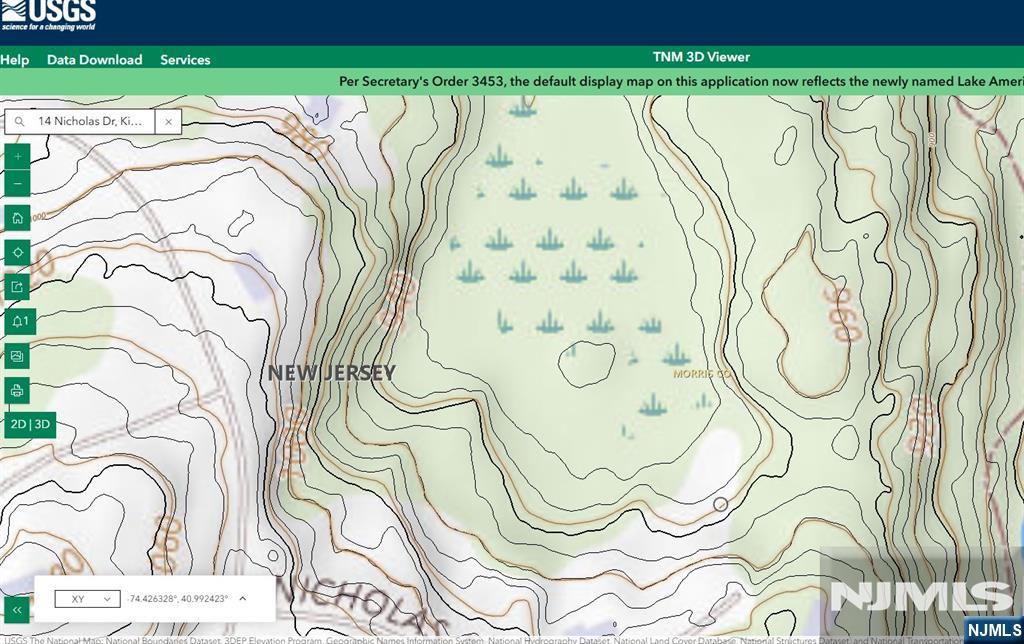The height and width of the screenshot is (644, 1024).
Task: Click the small circle marker on the map
Action: 720,504
